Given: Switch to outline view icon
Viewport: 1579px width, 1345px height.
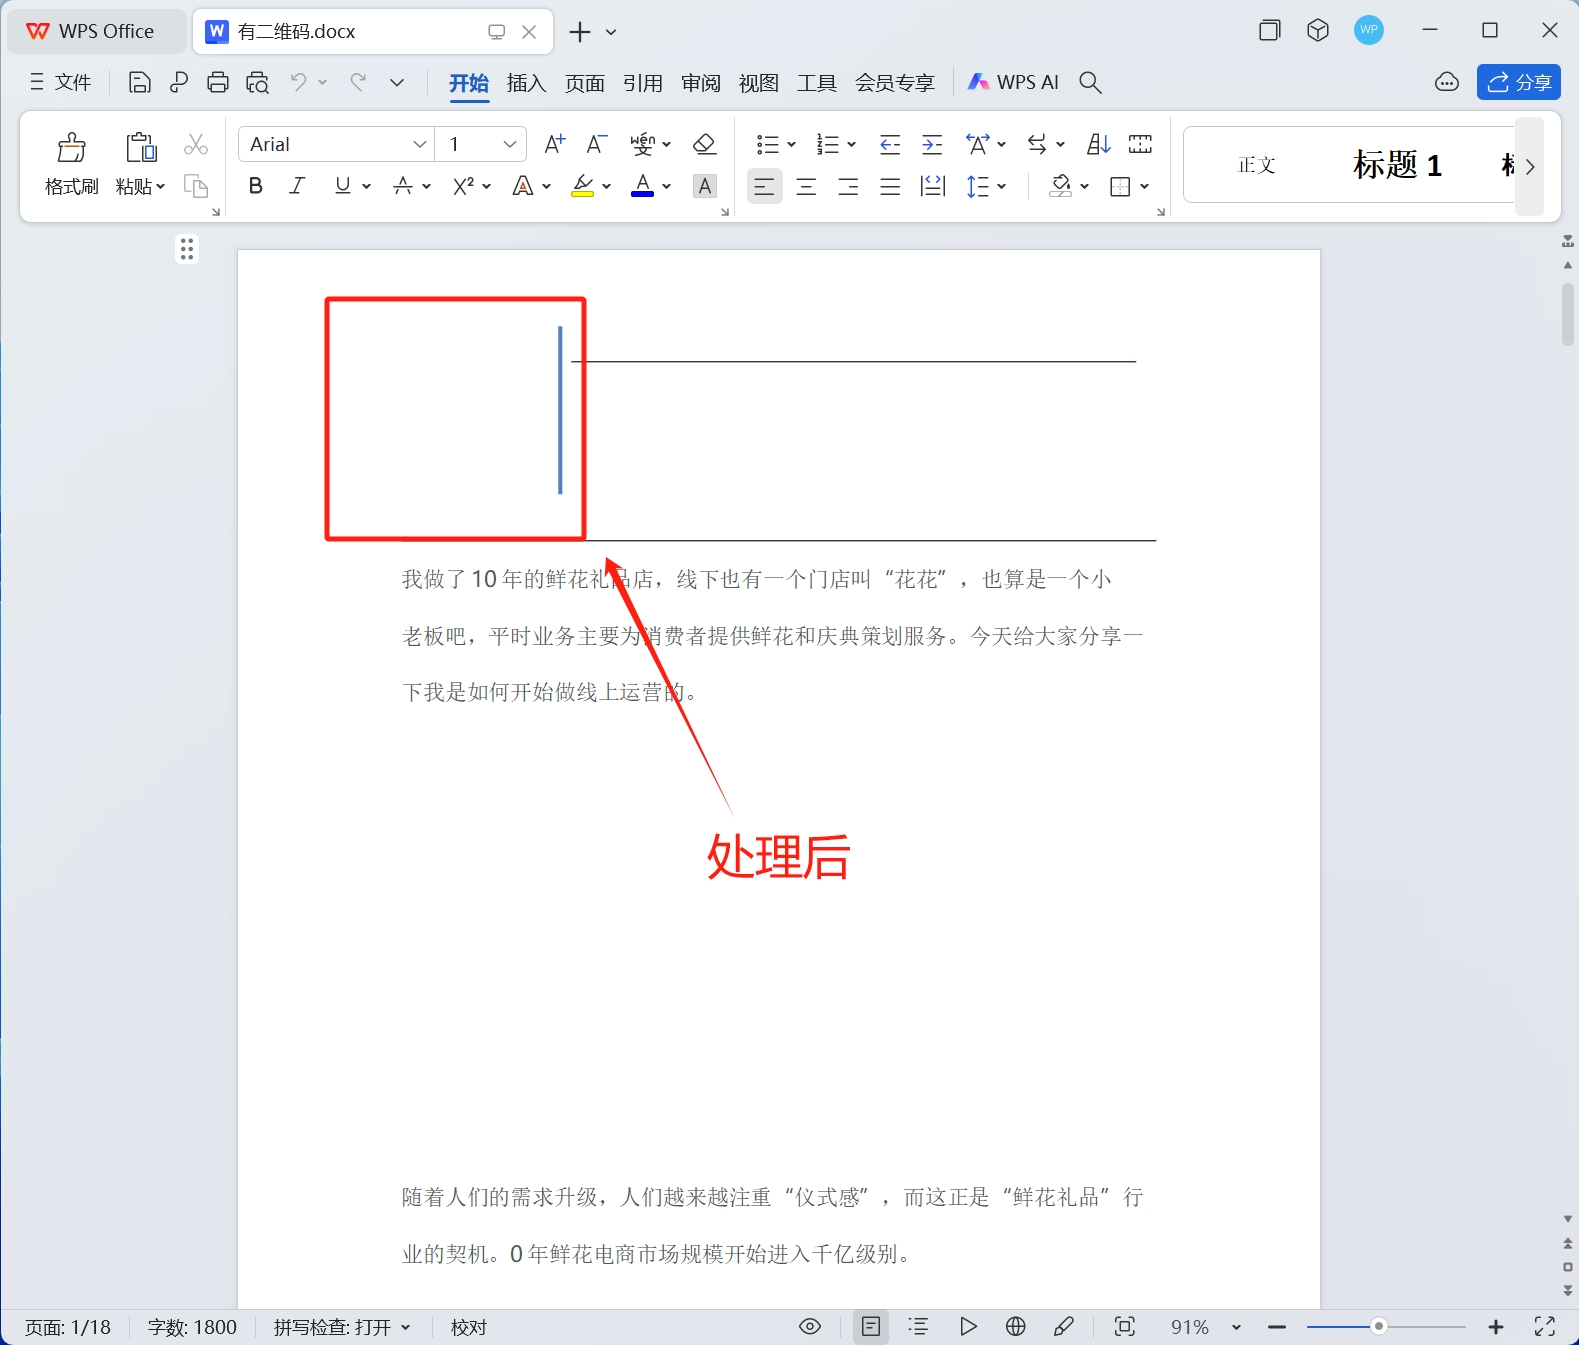Looking at the screenshot, I should click(919, 1327).
